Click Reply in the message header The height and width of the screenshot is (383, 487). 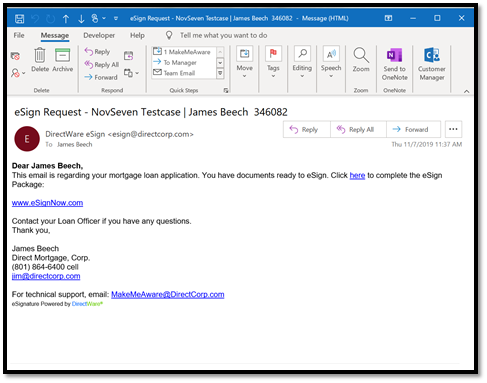306,129
